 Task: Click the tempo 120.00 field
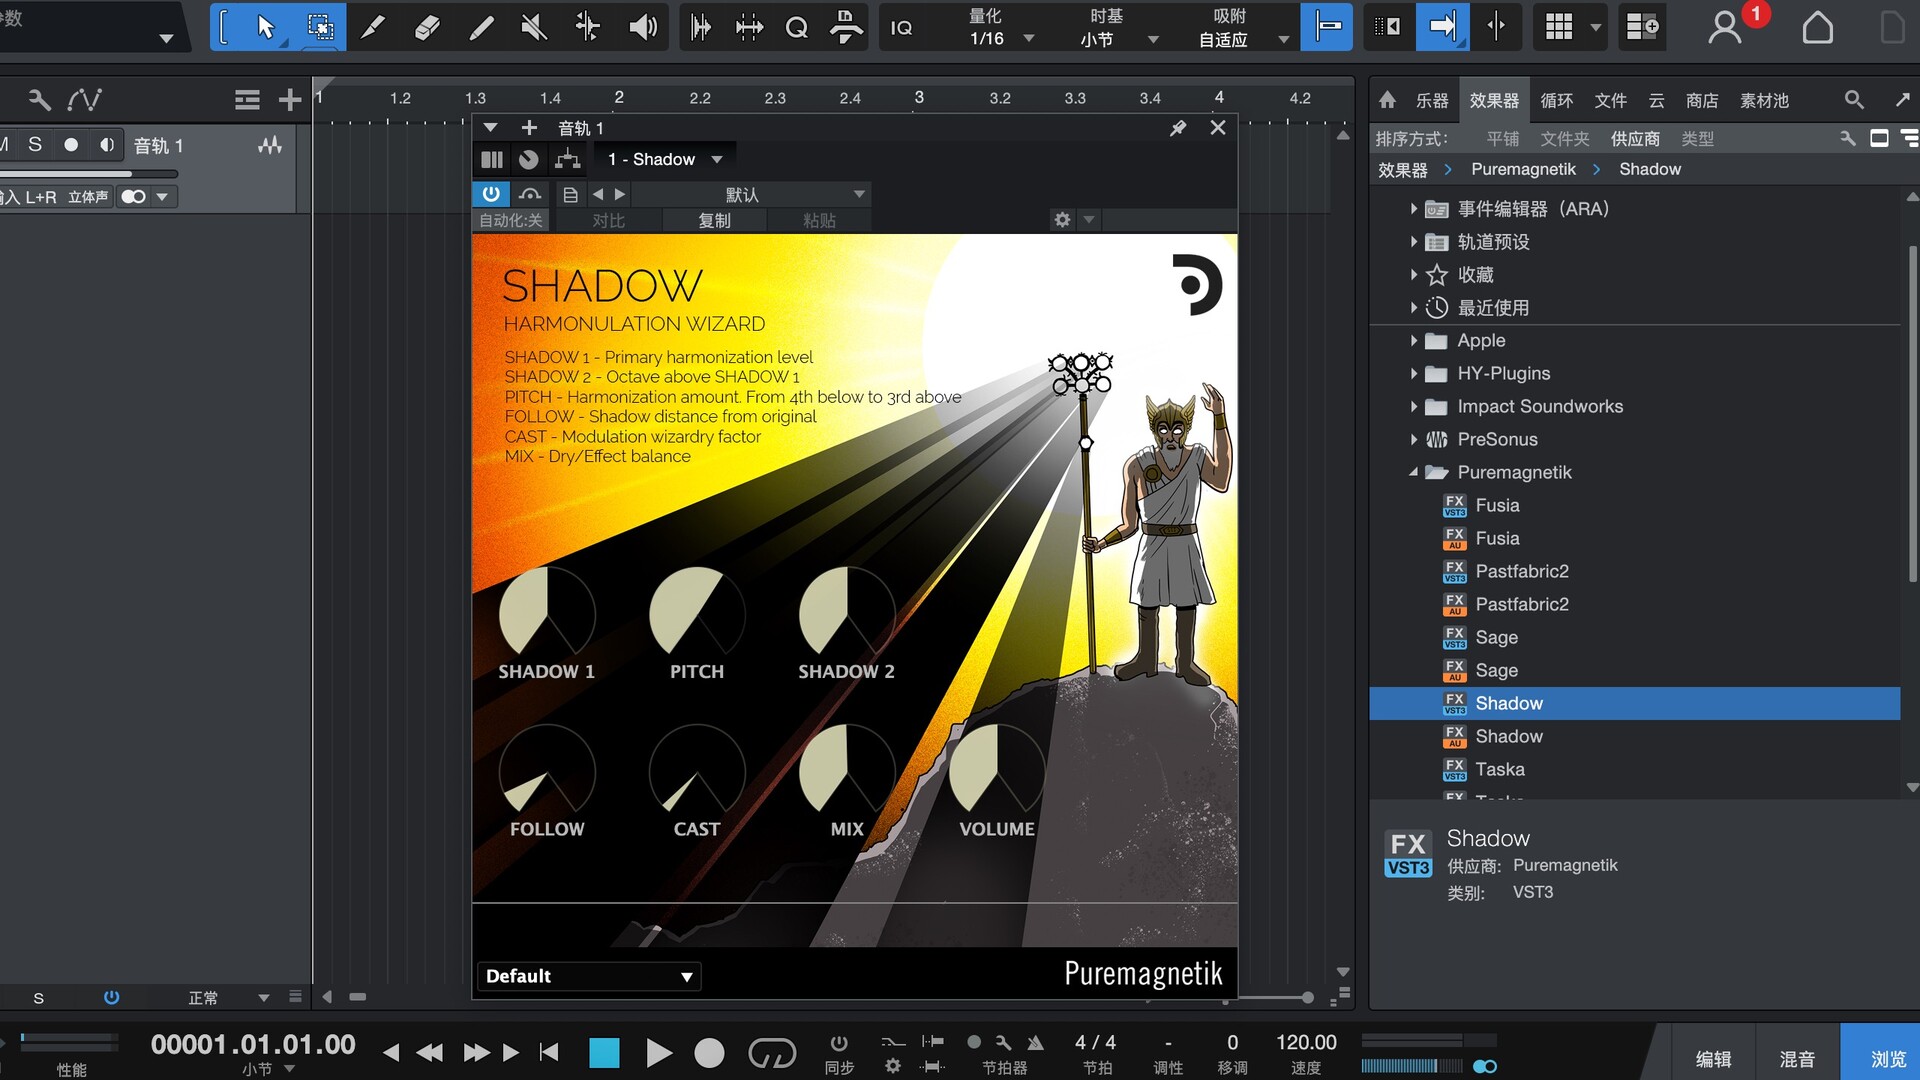point(1306,1043)
